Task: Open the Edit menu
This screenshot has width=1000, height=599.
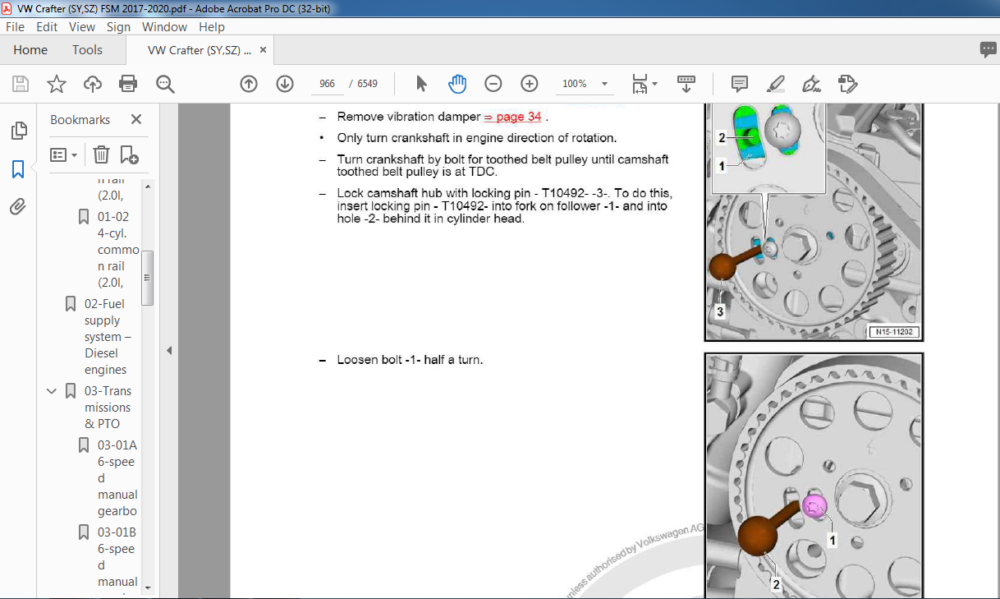Action: 47,27
